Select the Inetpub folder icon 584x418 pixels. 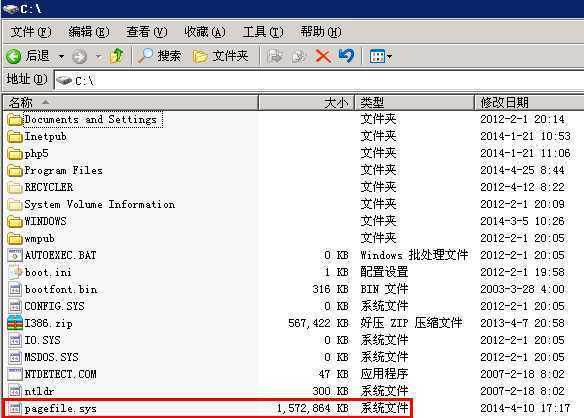click(15, 137)
